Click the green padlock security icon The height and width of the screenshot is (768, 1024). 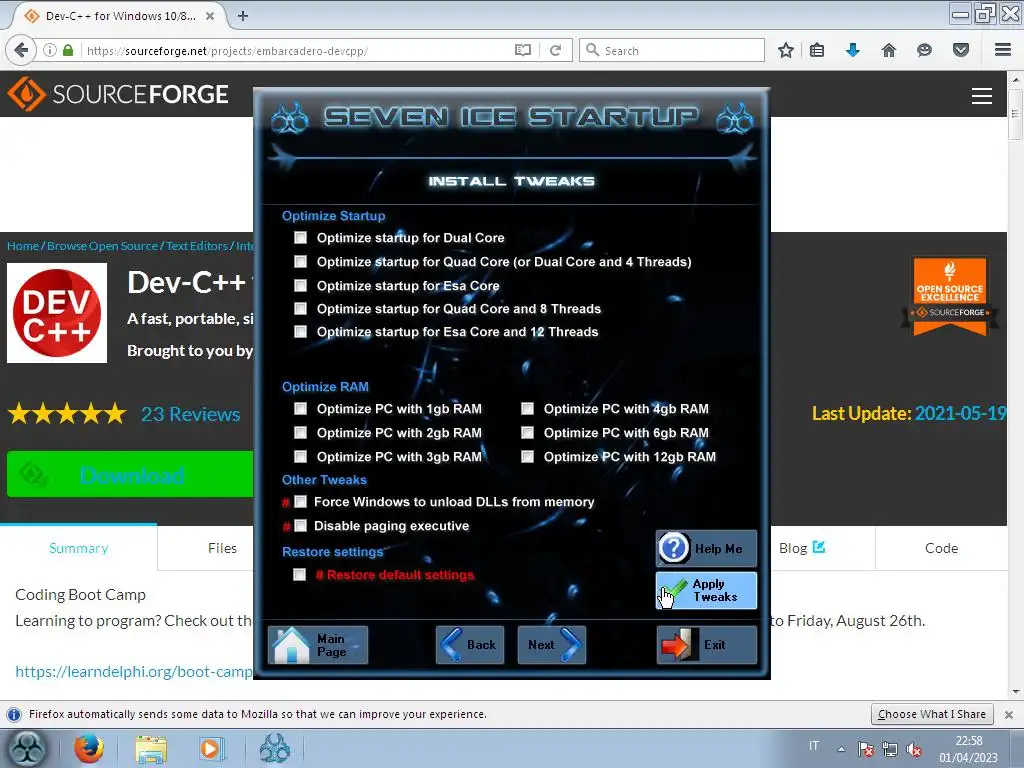pyautogui.click(x=68, y=50)
